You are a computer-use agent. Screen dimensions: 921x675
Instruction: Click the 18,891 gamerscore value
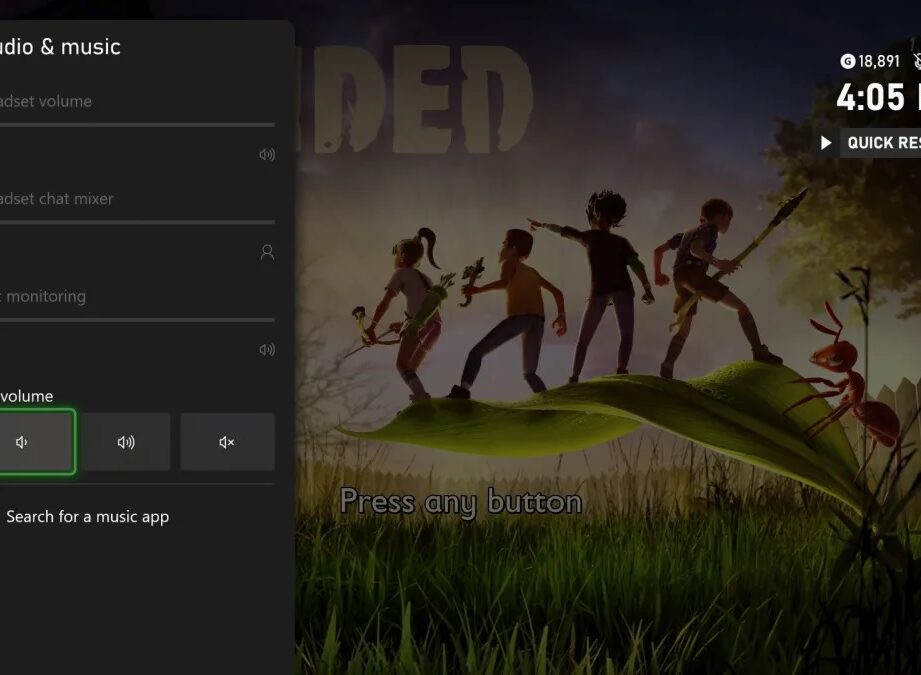tap(879, 61)
